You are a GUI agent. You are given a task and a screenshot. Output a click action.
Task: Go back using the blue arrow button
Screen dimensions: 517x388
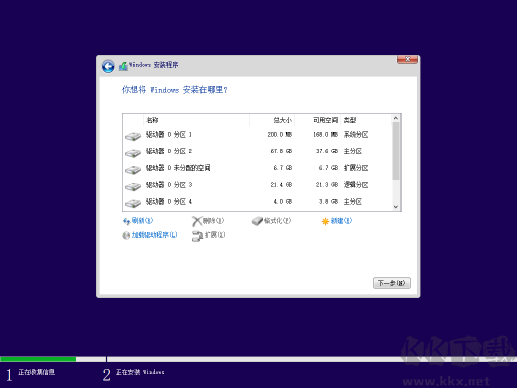pyautogui.click(x=108, y=66)
